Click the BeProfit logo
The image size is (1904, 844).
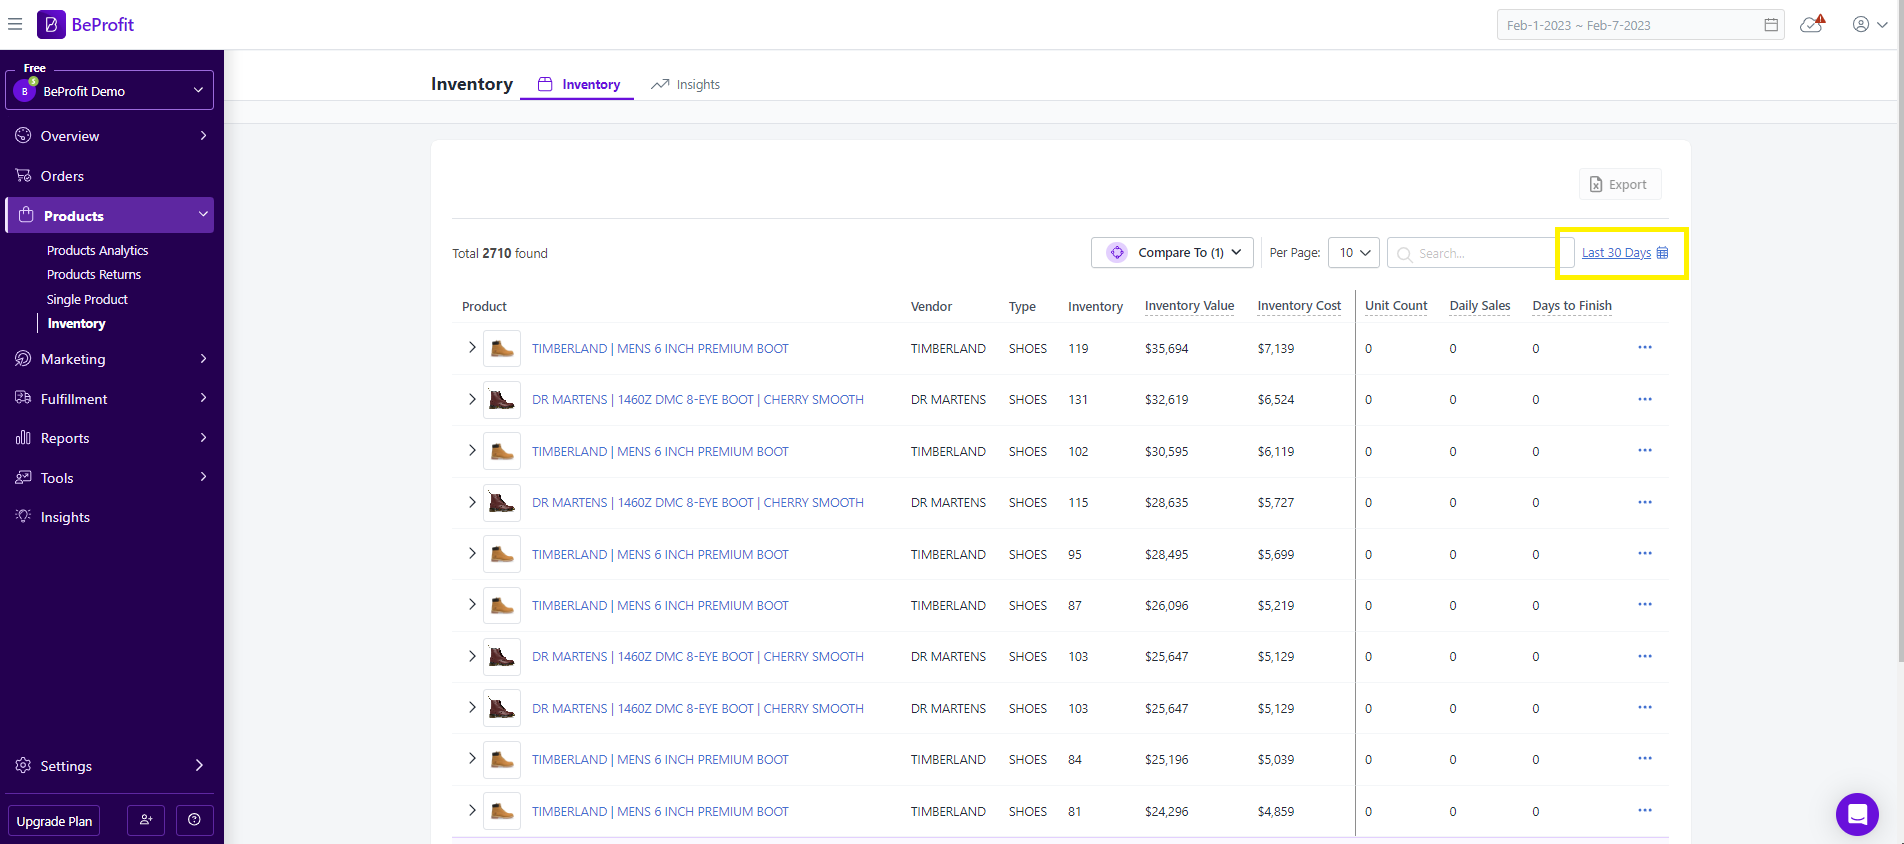[x=86, y=24]
